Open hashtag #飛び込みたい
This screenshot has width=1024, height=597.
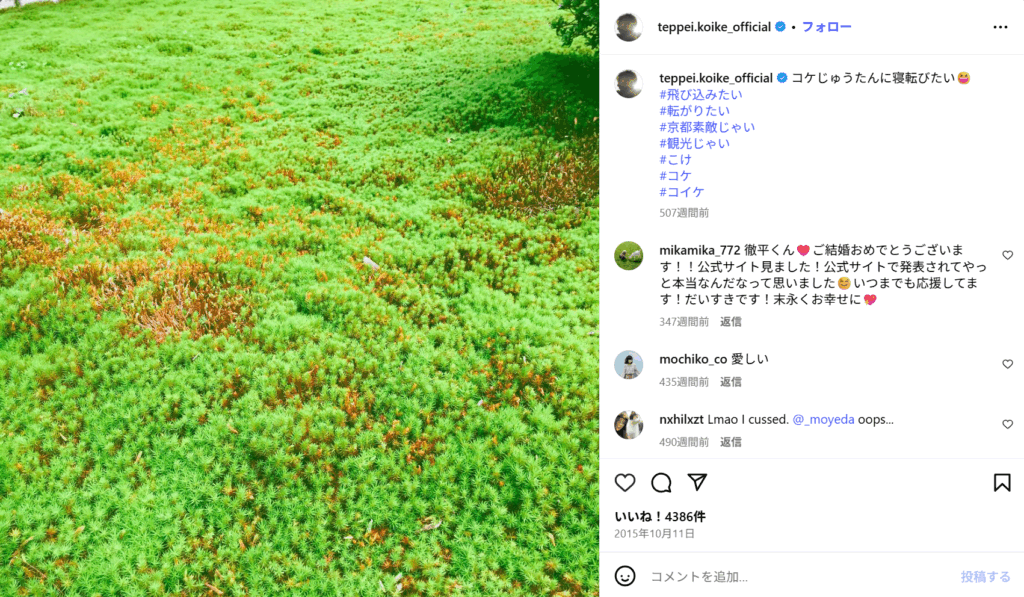(x=701, y=94)
